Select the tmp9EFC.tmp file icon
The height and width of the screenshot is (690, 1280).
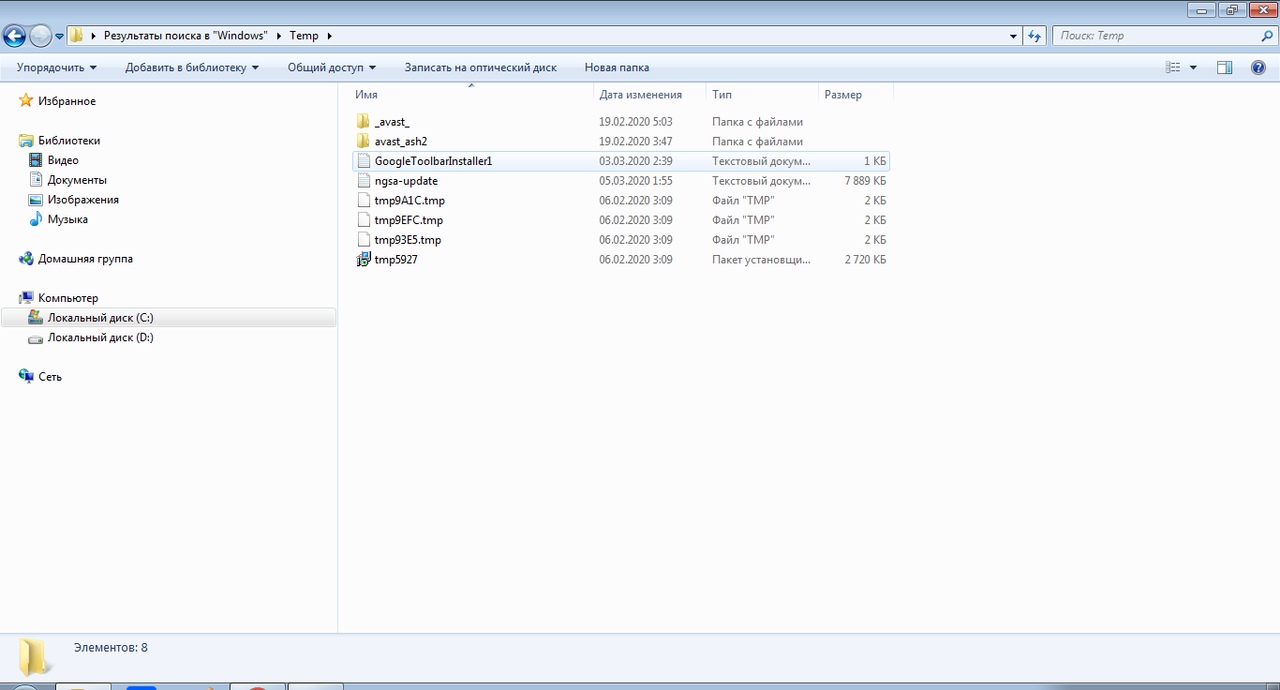point(364,220)
